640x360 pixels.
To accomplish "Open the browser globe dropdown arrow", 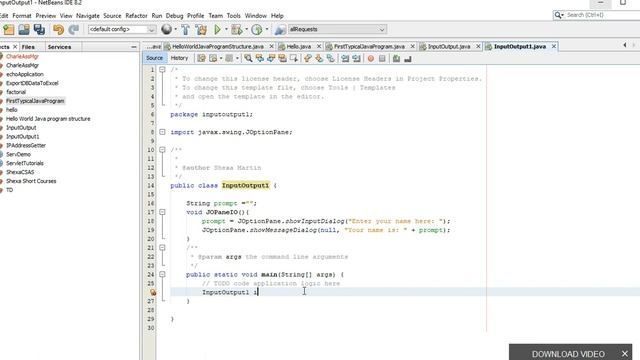I will coord(176,29).
